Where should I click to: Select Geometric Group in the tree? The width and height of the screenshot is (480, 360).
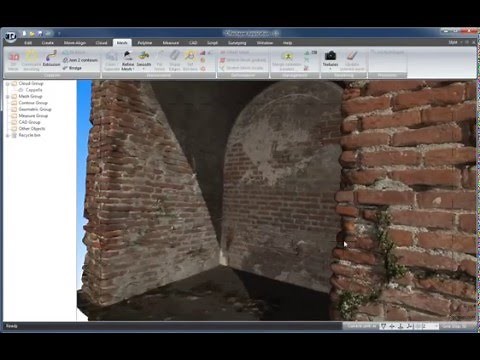[x=35, y=109]
